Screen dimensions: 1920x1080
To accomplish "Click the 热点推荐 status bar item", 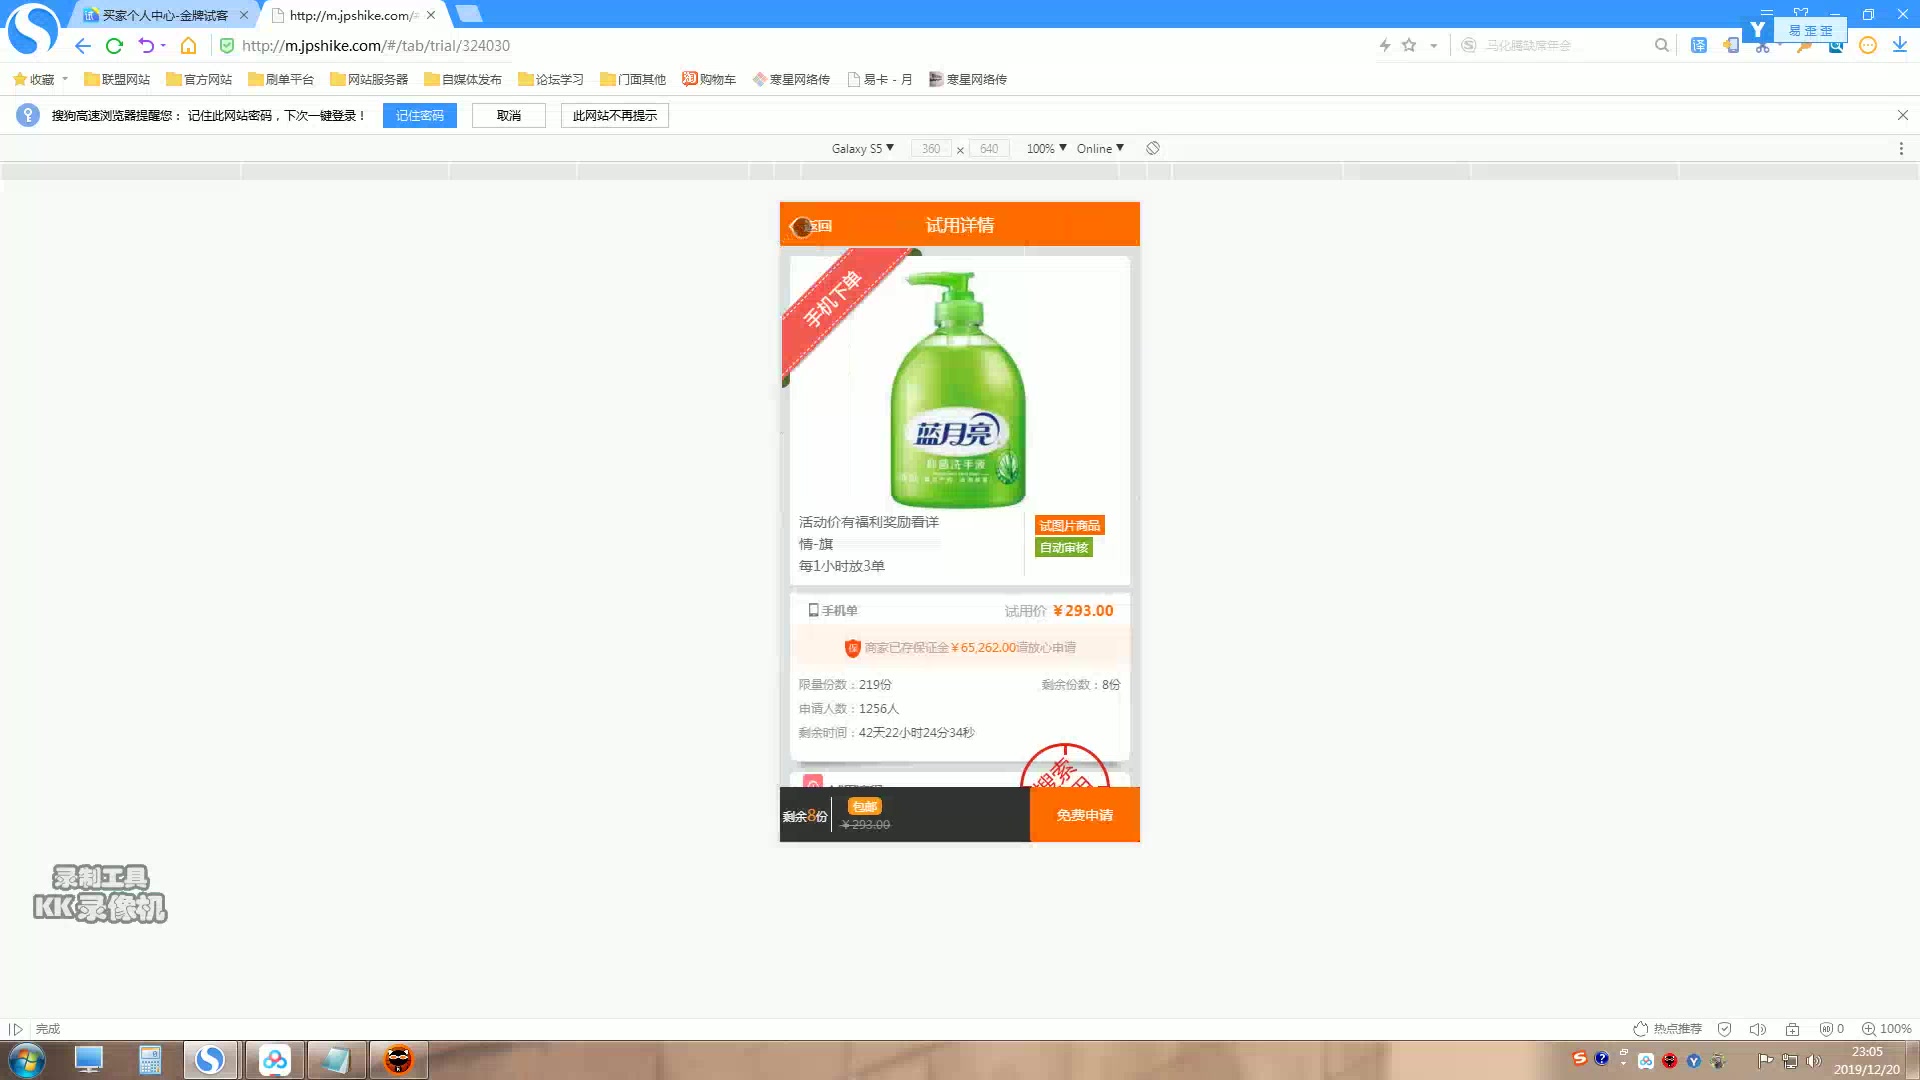I will pyautogui.click(x=1668, y=1029).
